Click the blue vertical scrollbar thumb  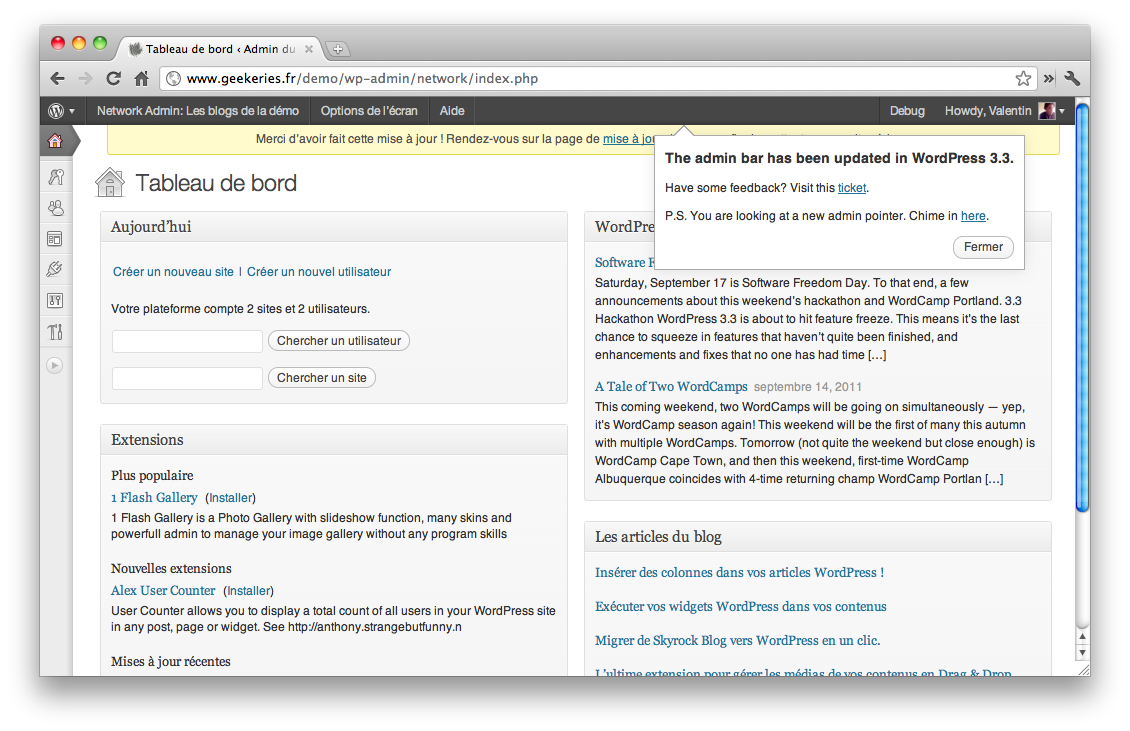[1082, 308]
